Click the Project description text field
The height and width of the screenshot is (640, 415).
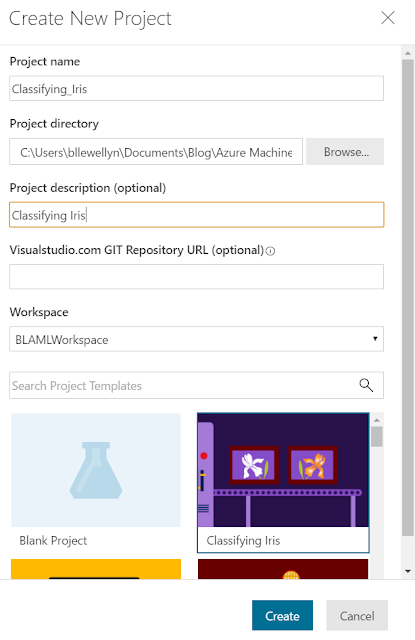click(x=196, y=215)
